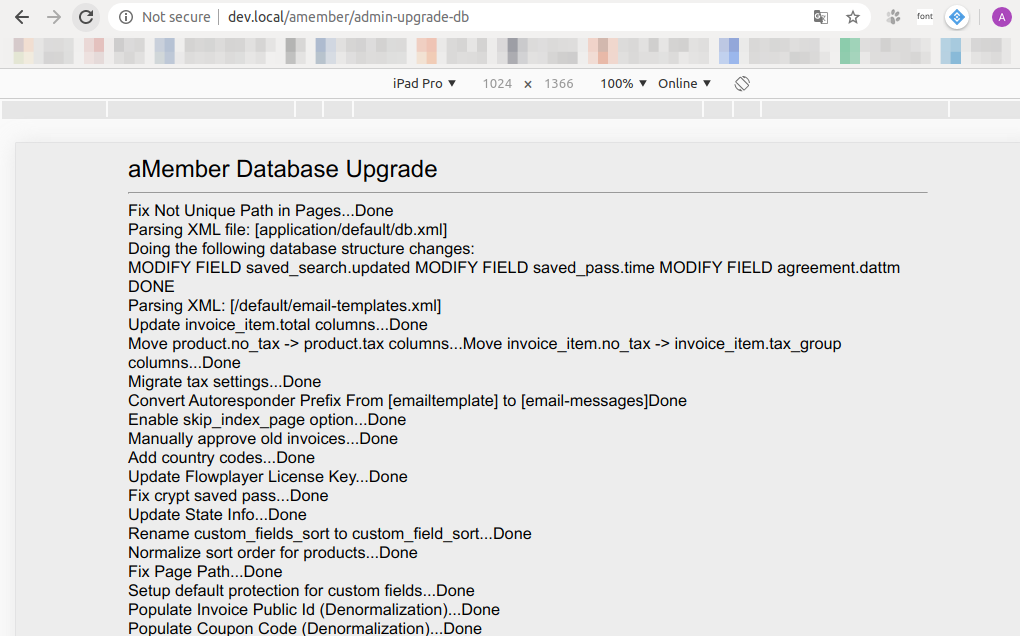Open the paw extension icon
Screen dimensions: 1020x636
893,17
